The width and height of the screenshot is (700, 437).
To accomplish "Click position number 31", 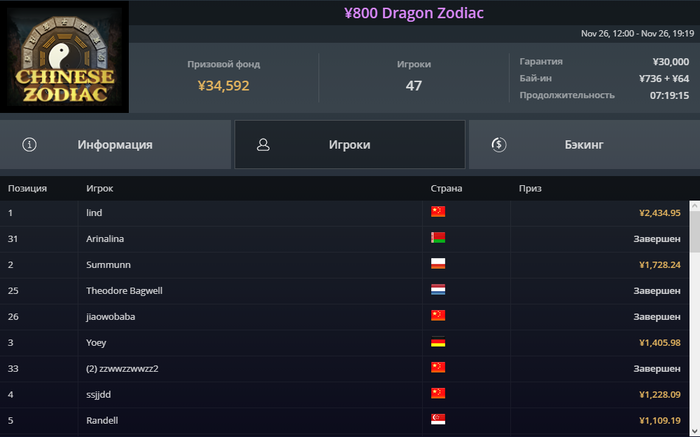I will point(12,239).
